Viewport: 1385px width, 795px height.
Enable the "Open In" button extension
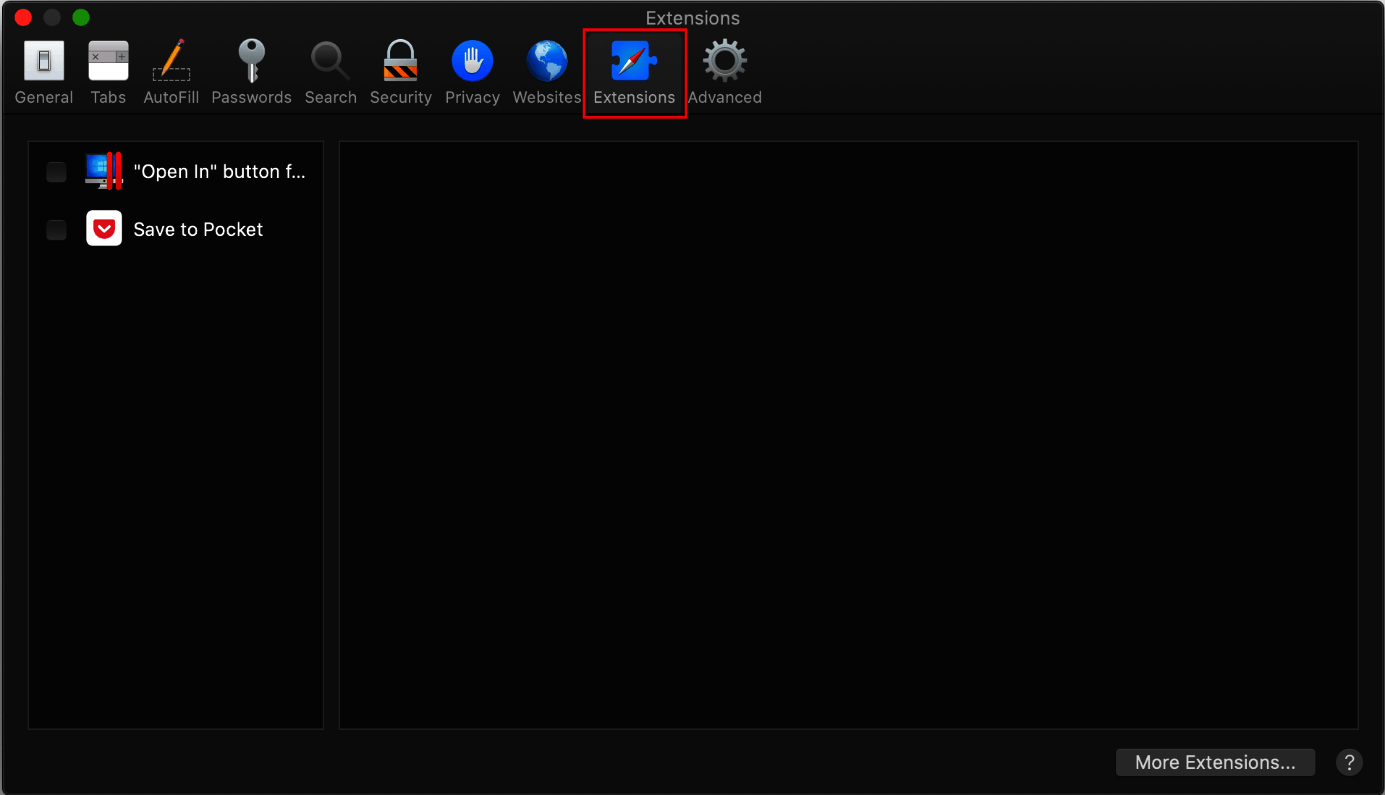click(55, 171)
